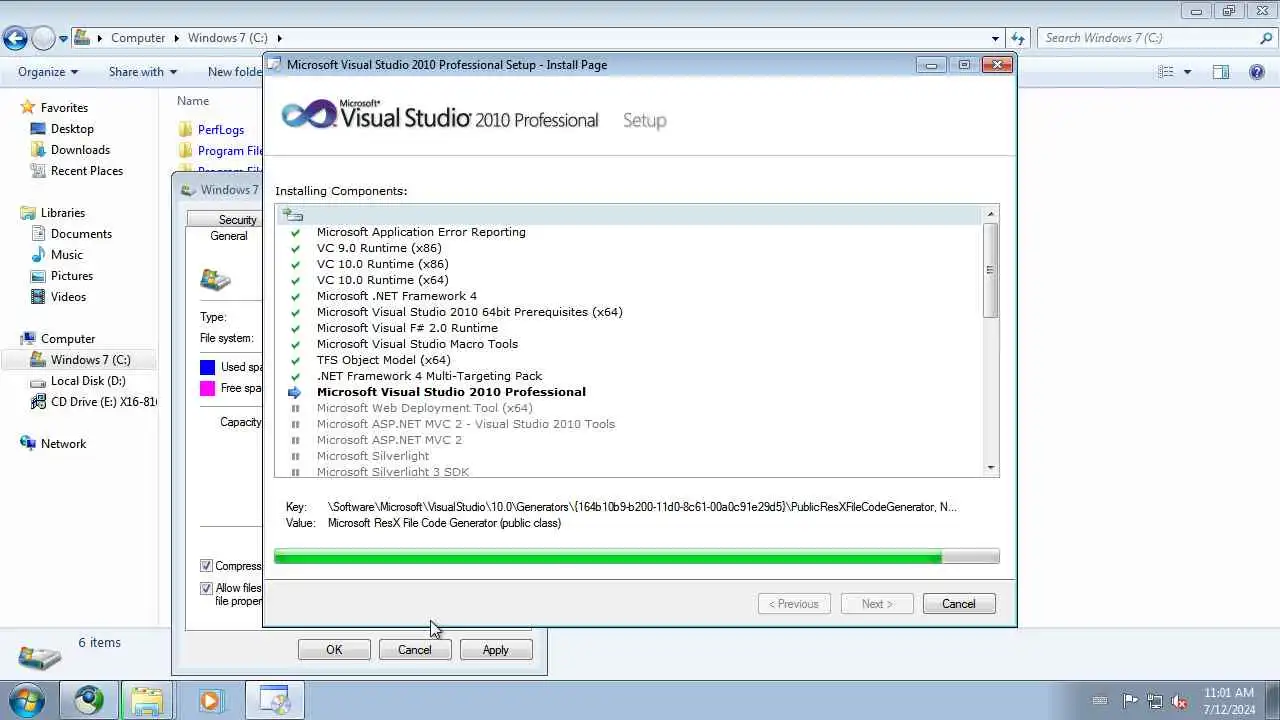
Task: Click the Favorites star icon in sidebar
Action: pyautogui.click(x=28, y=107)
